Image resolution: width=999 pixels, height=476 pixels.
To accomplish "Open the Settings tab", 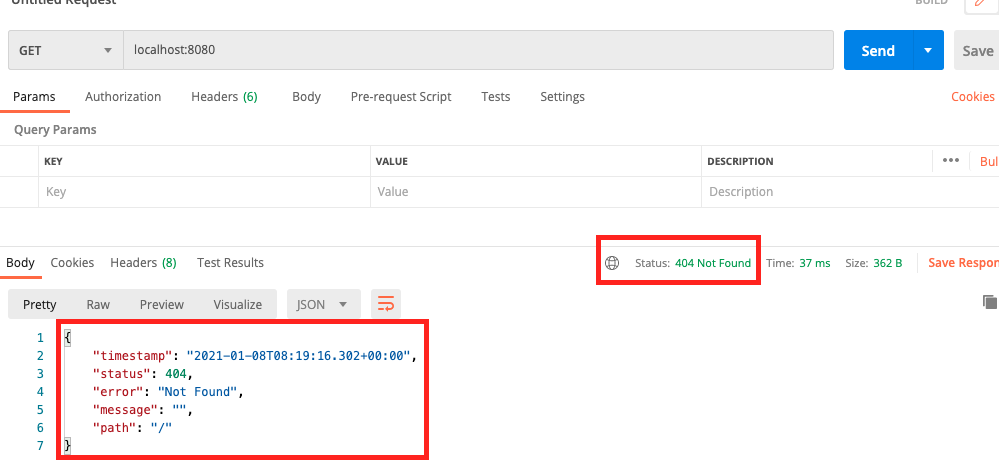I will [x=563, y=97].
